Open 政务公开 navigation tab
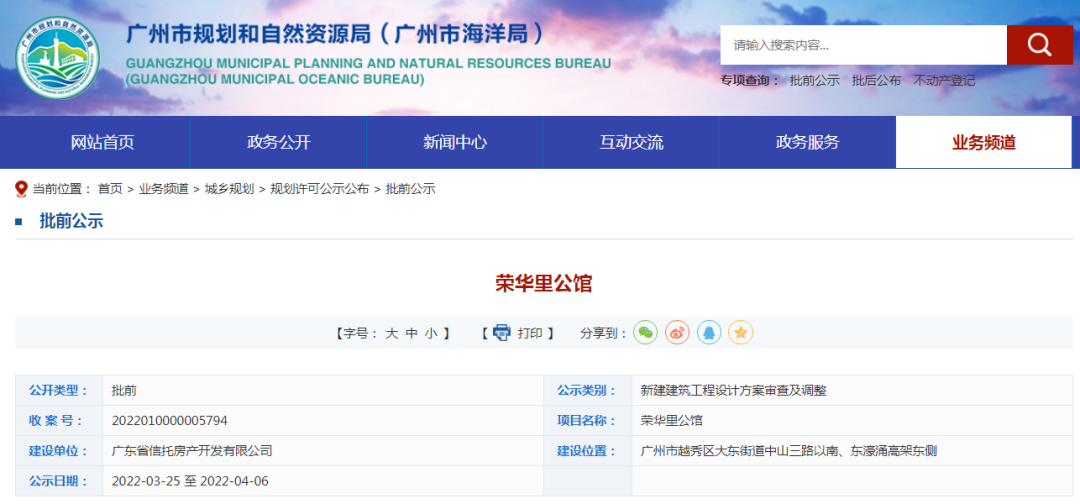The width and height of the screenshot is (1080, 504). (279, 143)
